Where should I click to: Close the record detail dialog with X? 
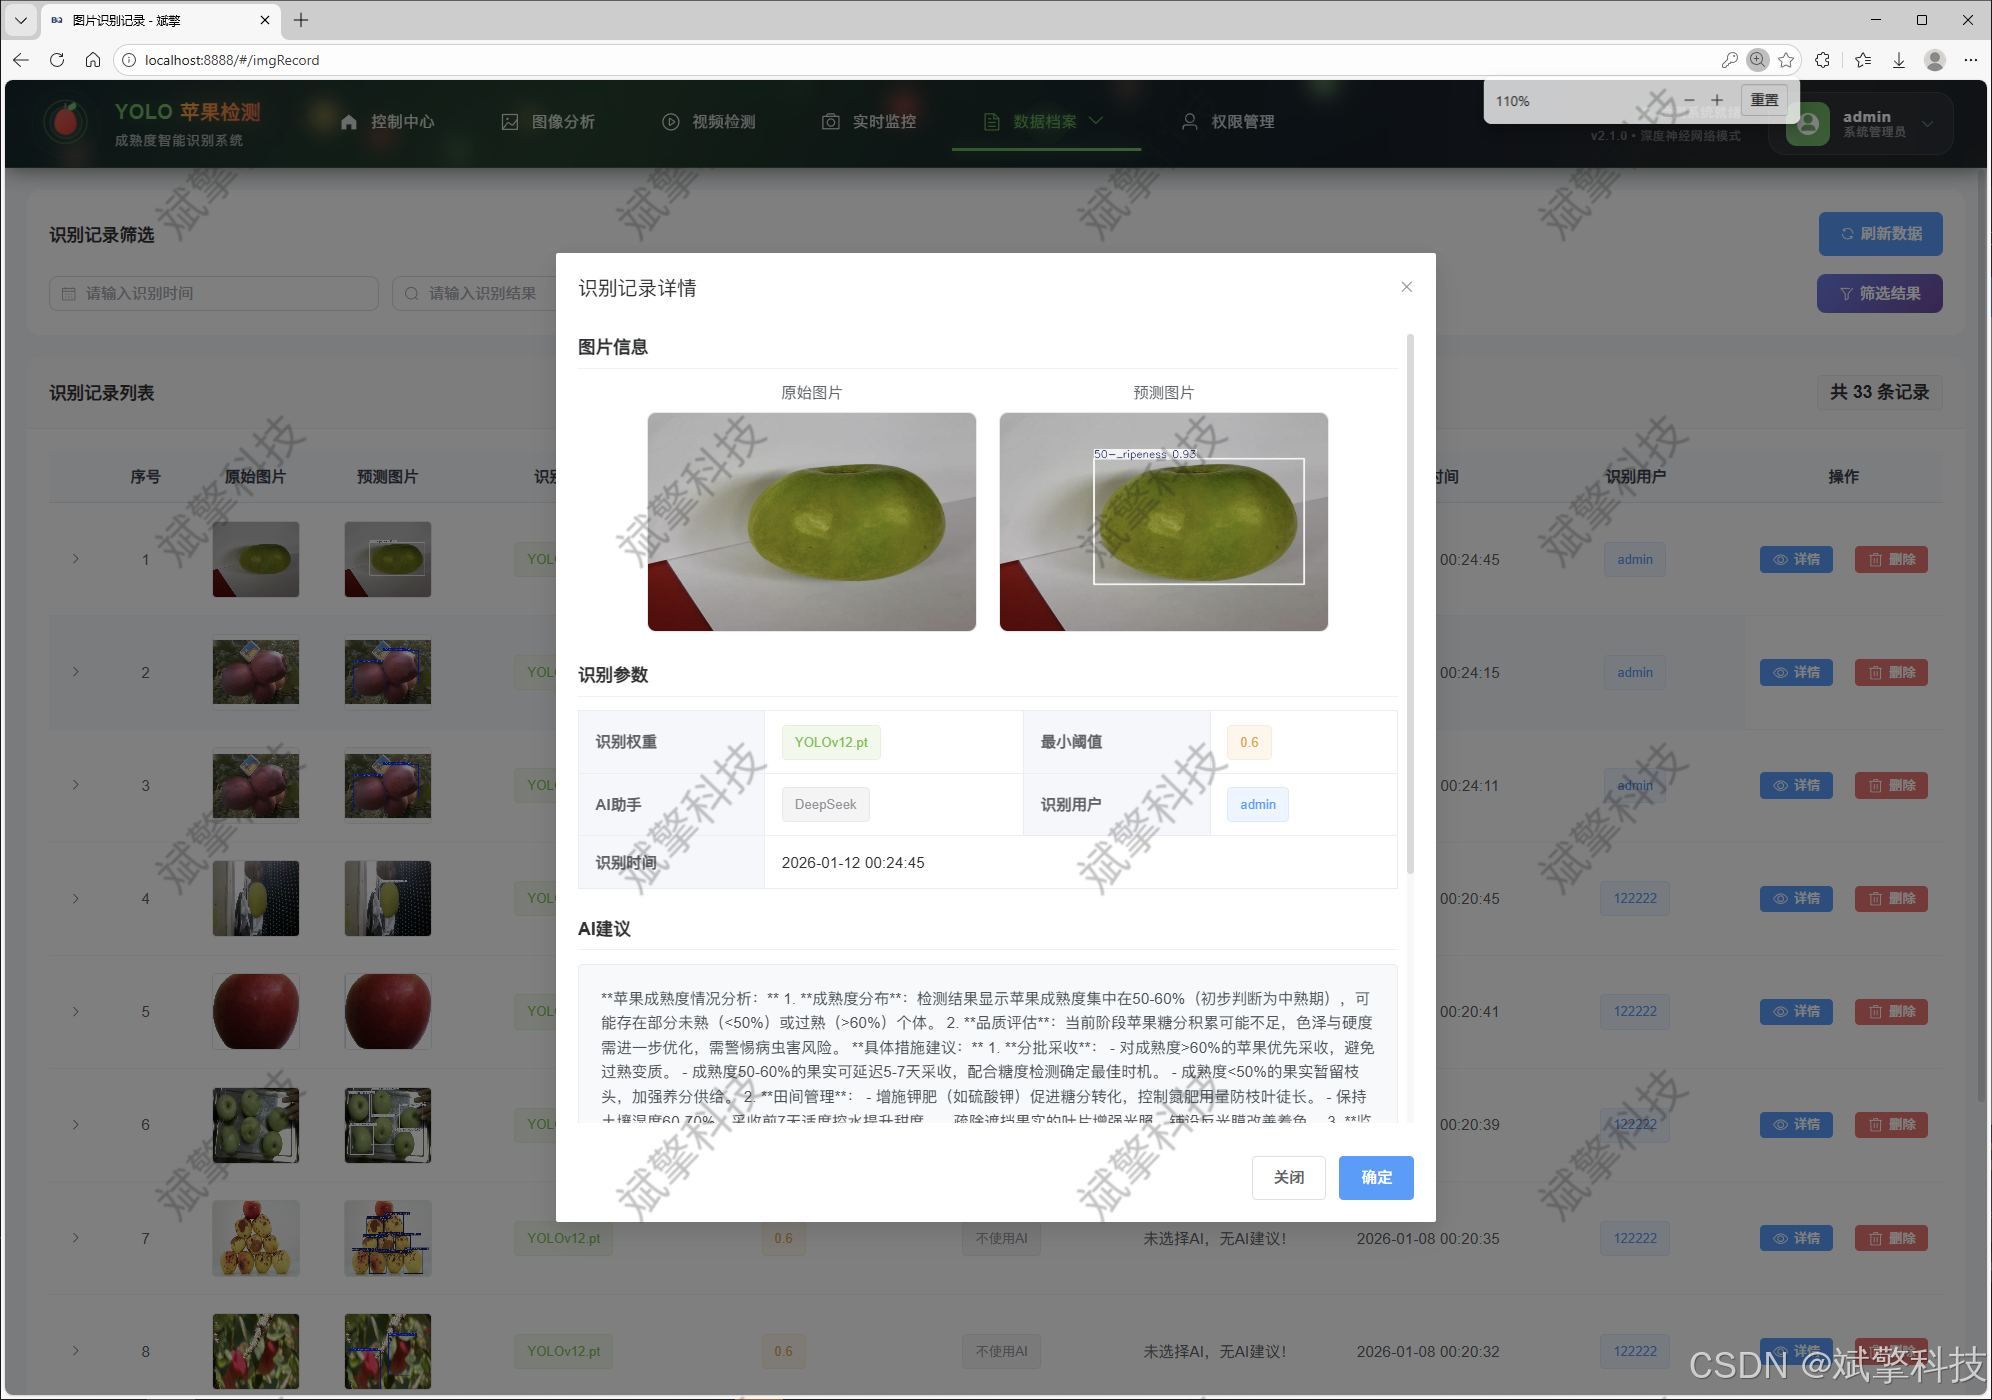tap(1406, 287)
